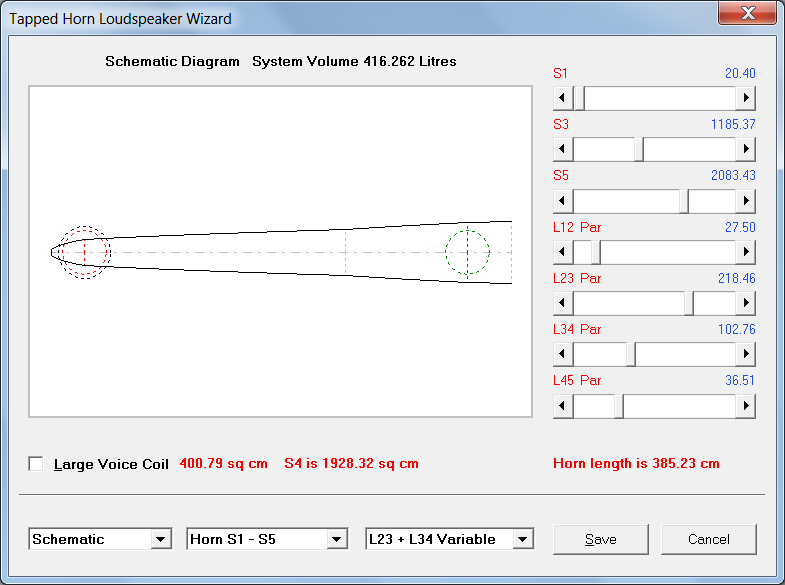Click the Save button
The width and height of the screenshot is (785, 585).
pyautogui.click(x=601, y=539)
